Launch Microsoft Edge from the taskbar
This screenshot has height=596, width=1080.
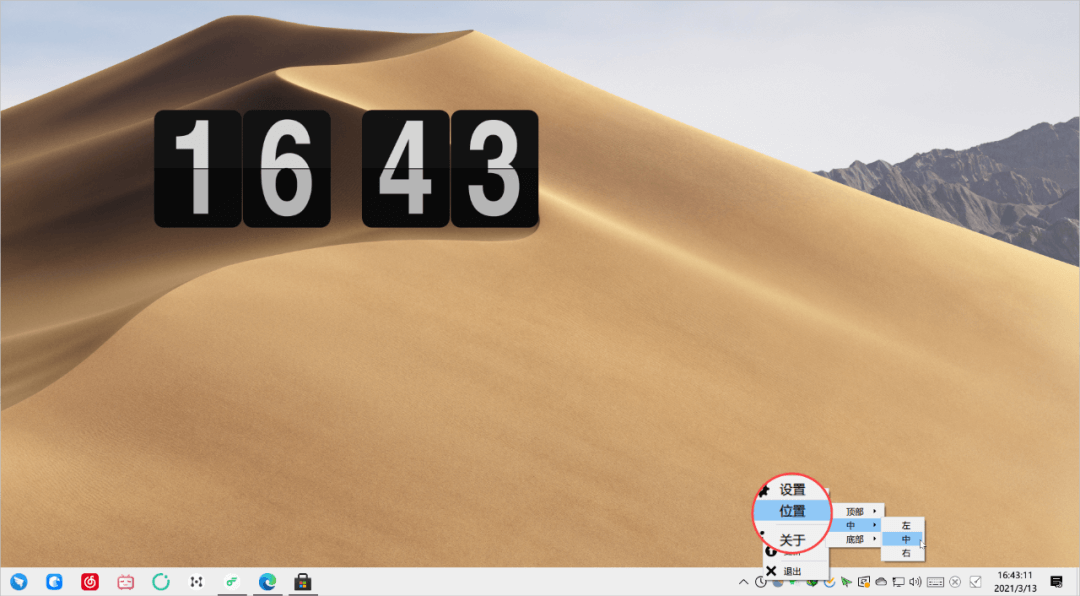tap(267, 582)
